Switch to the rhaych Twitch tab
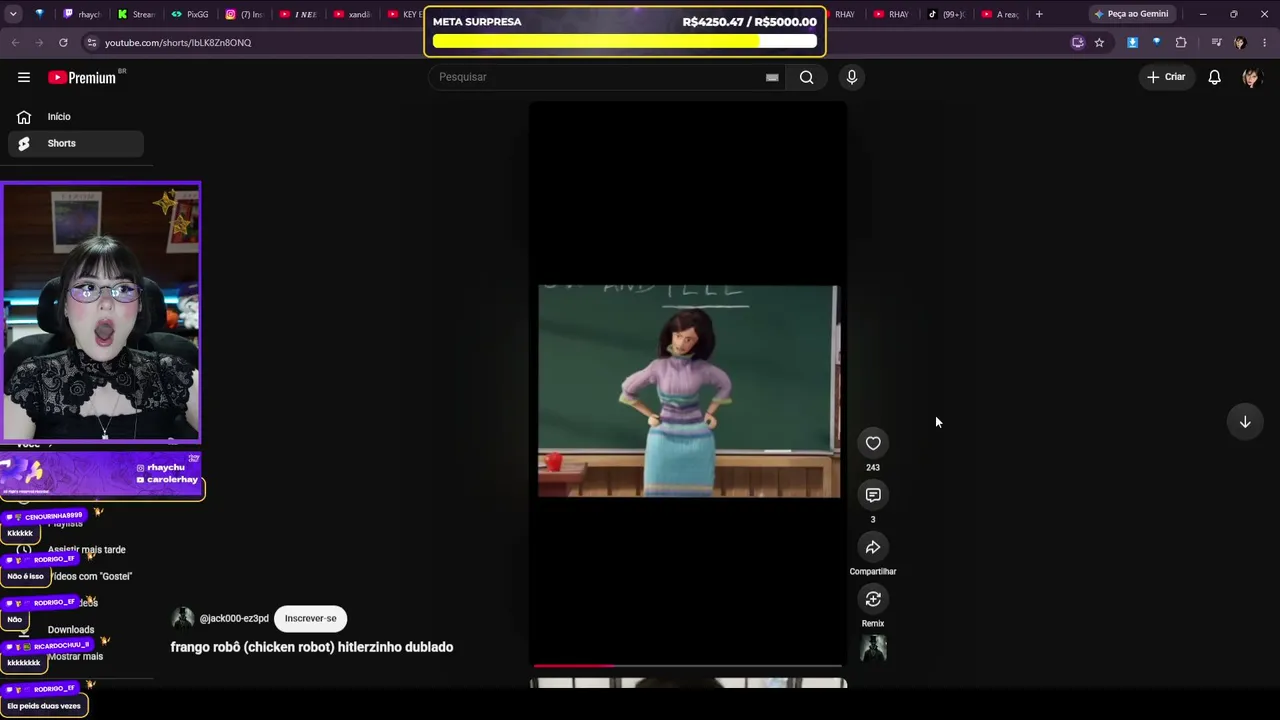Viewport: 1280px width, 720px height. tap(81, 14)
